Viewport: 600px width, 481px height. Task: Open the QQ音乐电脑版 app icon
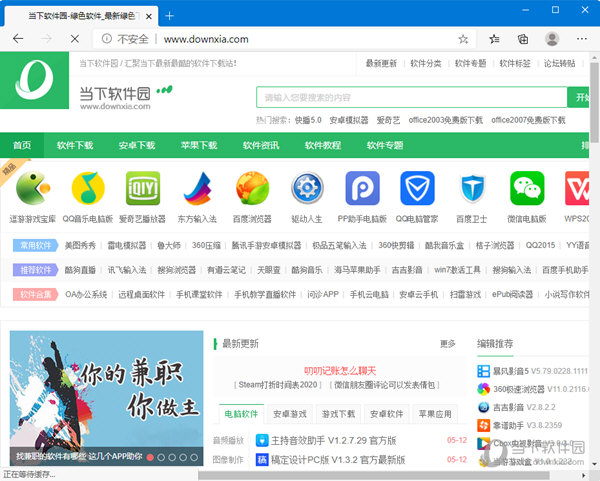89,187
